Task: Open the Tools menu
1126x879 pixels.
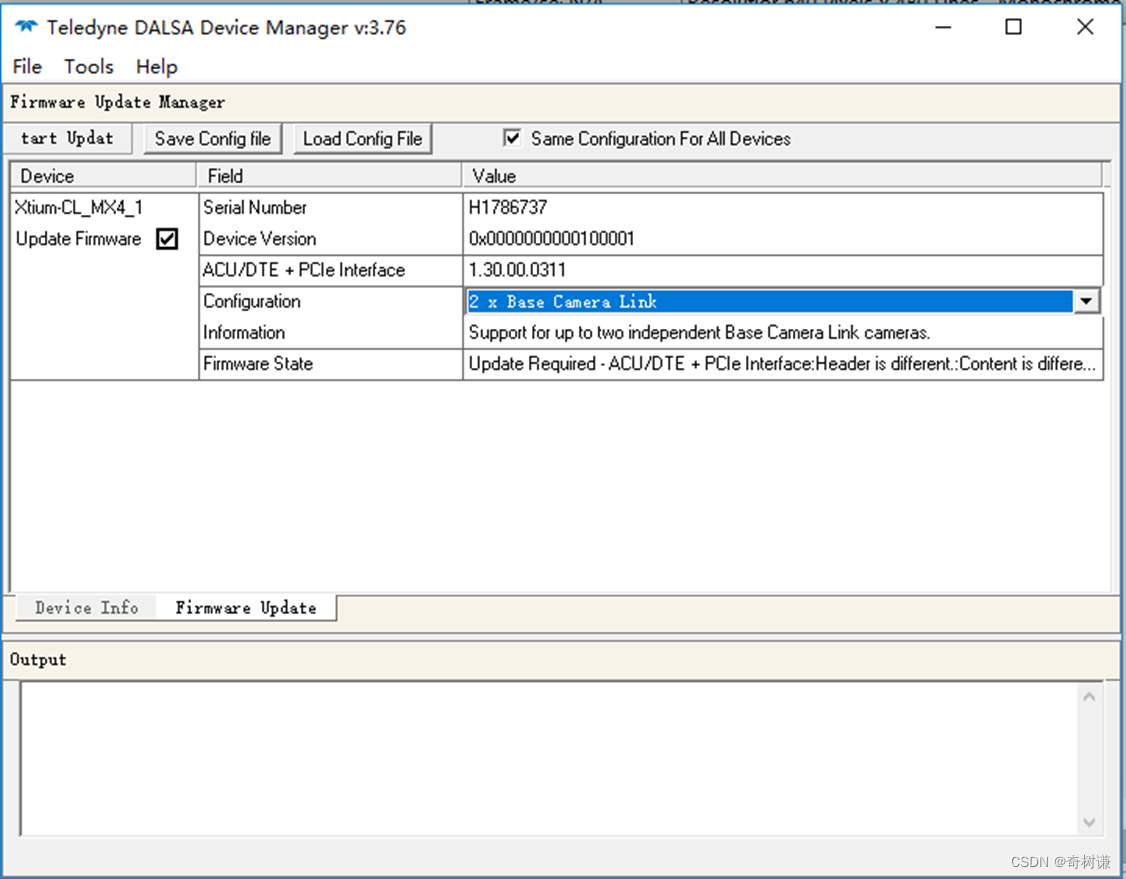Action: click(x=89, y=67)
